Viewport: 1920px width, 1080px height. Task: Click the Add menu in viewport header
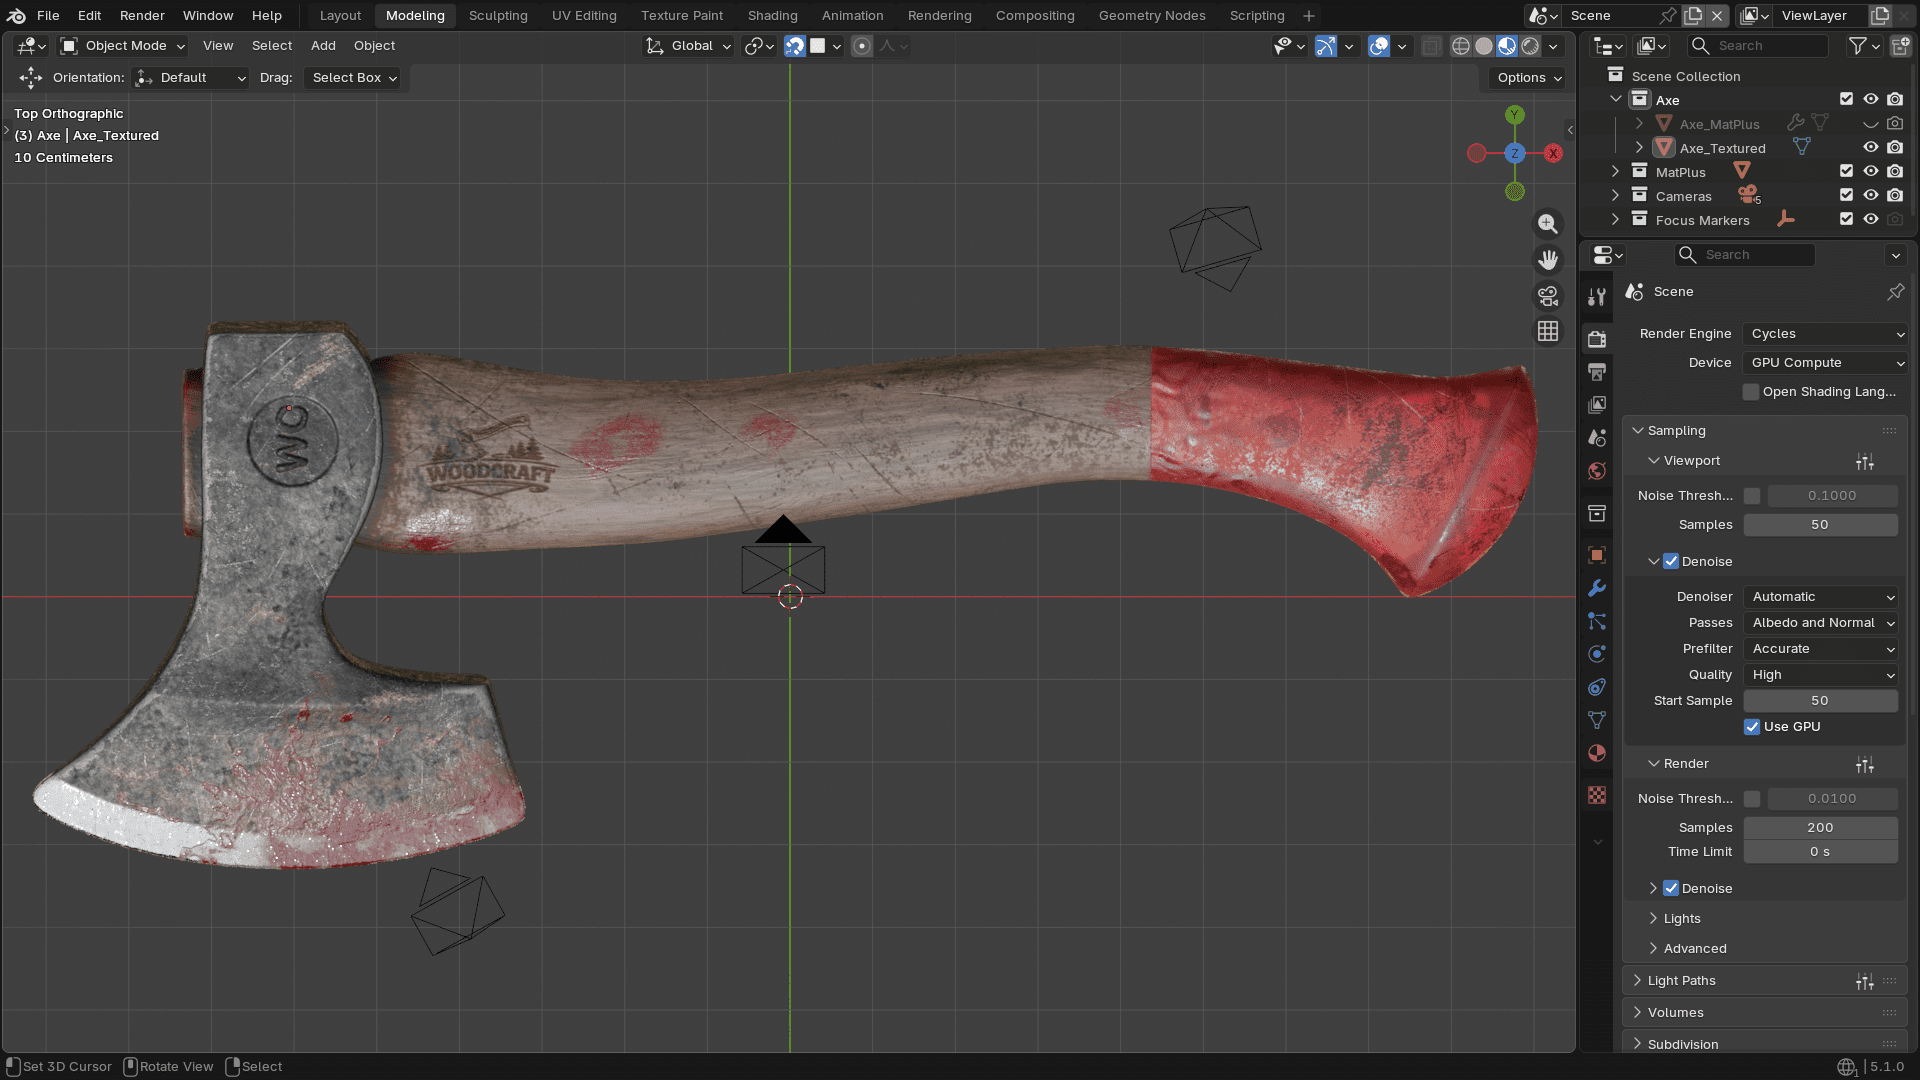323,46
